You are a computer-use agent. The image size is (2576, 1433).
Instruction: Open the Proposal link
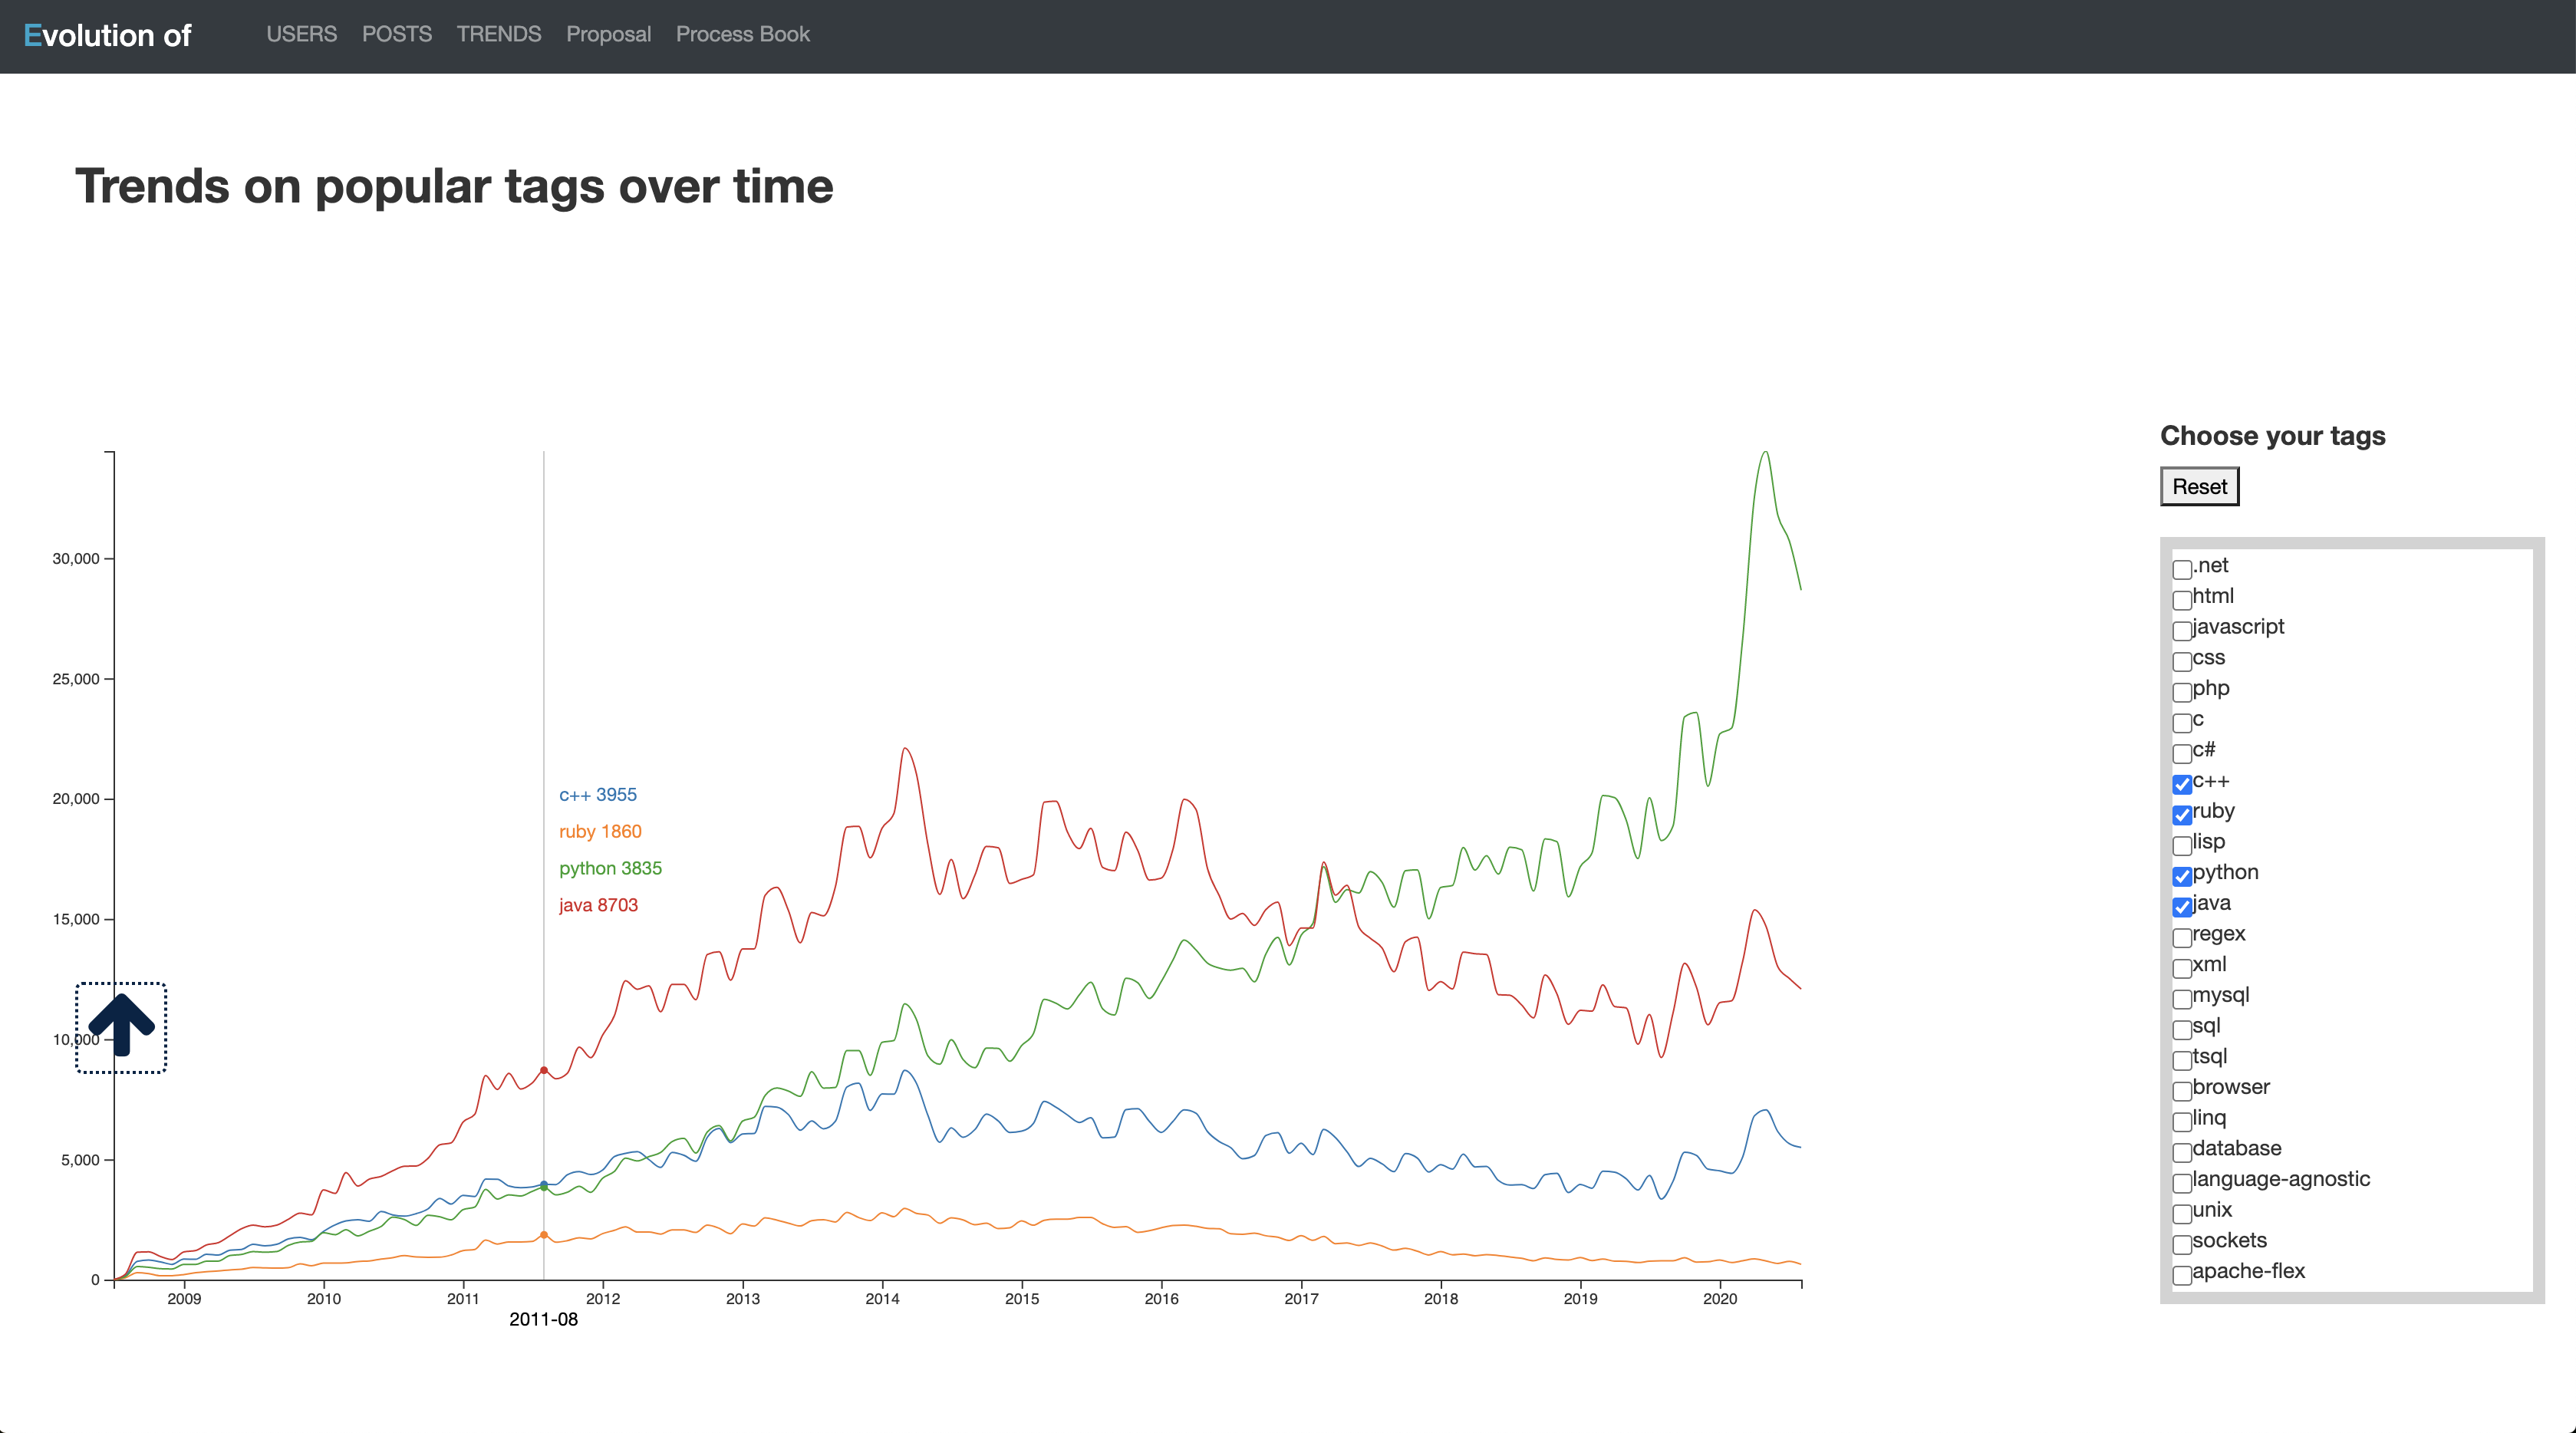tap(608, 34)
